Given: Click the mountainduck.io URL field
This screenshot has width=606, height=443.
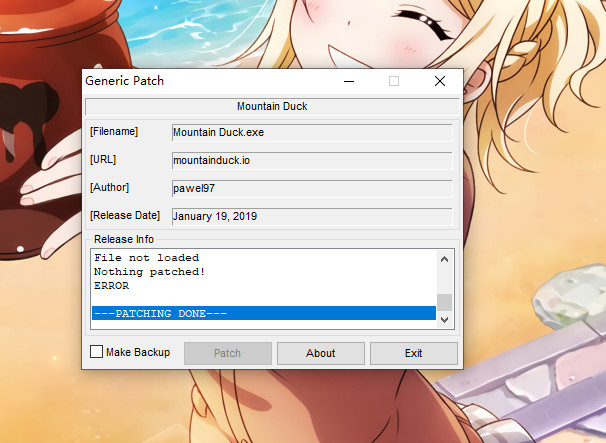Looking at the screenshot, I should click(311, 159).
